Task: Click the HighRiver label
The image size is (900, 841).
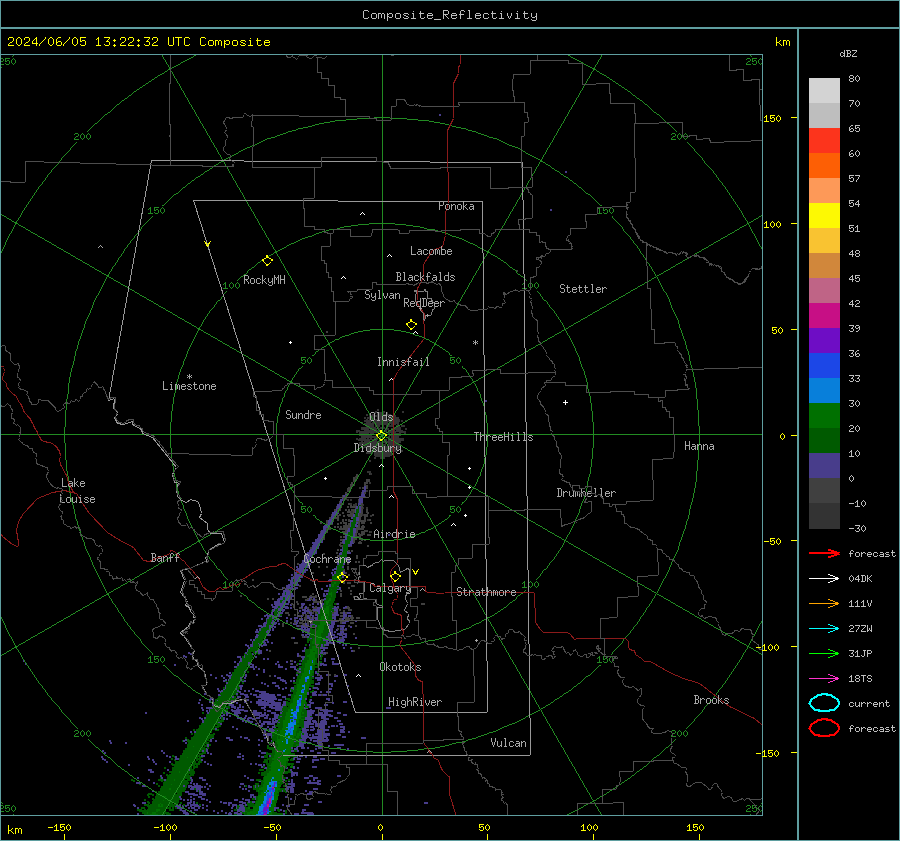Action: tap(415, 702)
